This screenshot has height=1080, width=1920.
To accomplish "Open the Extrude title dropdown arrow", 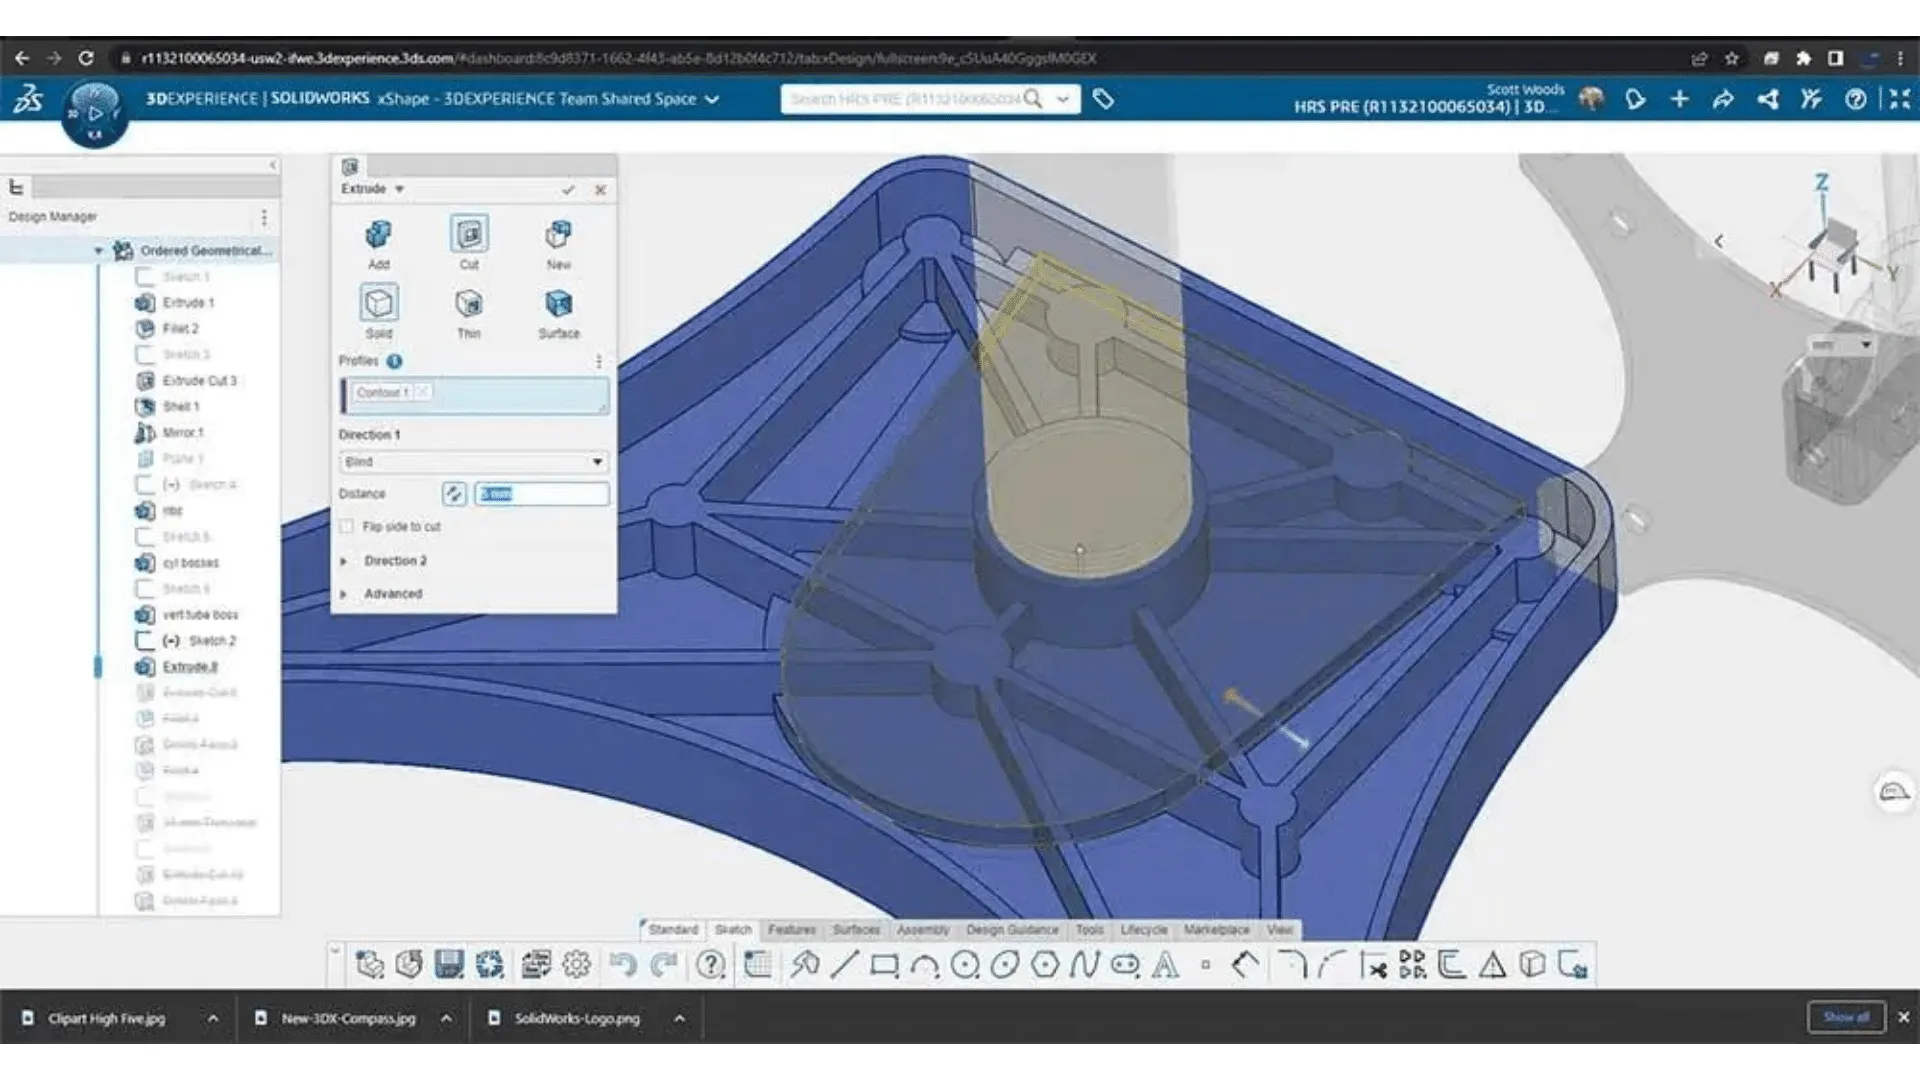I will [399, 189].
